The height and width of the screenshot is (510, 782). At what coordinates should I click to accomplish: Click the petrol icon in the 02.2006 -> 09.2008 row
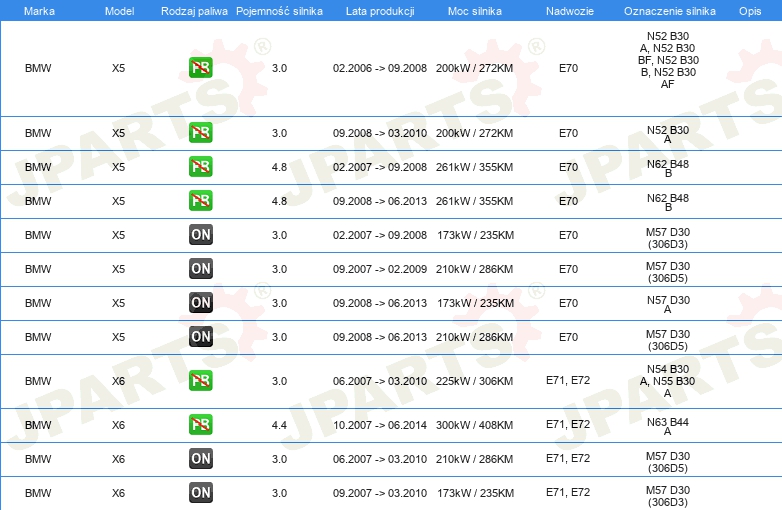point(200,68)
